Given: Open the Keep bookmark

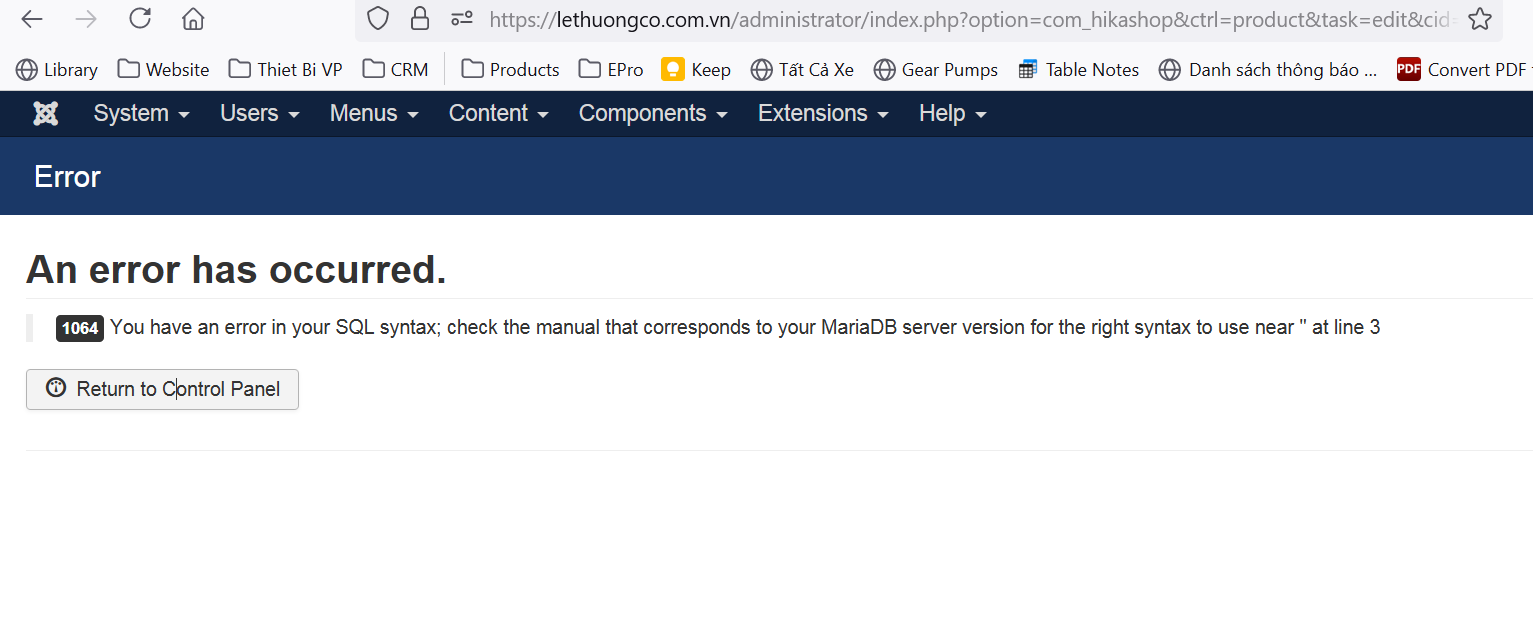Looking at the screenshot, I should [x=696, y=69].
